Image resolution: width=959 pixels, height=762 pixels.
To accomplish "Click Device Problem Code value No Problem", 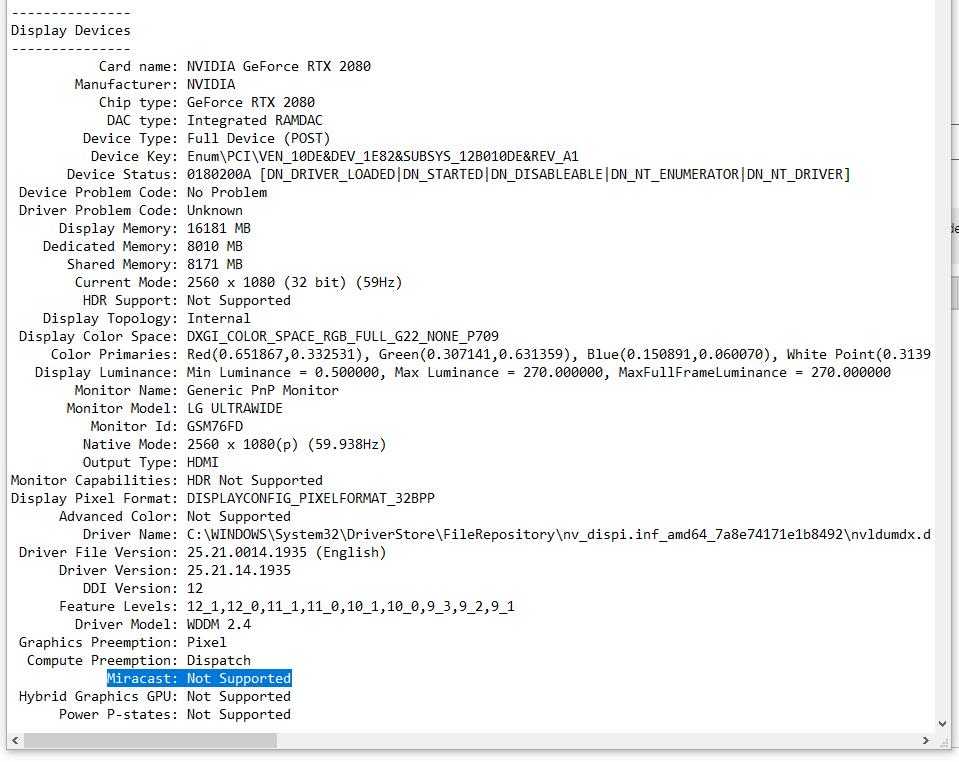I will click(227, 192).
